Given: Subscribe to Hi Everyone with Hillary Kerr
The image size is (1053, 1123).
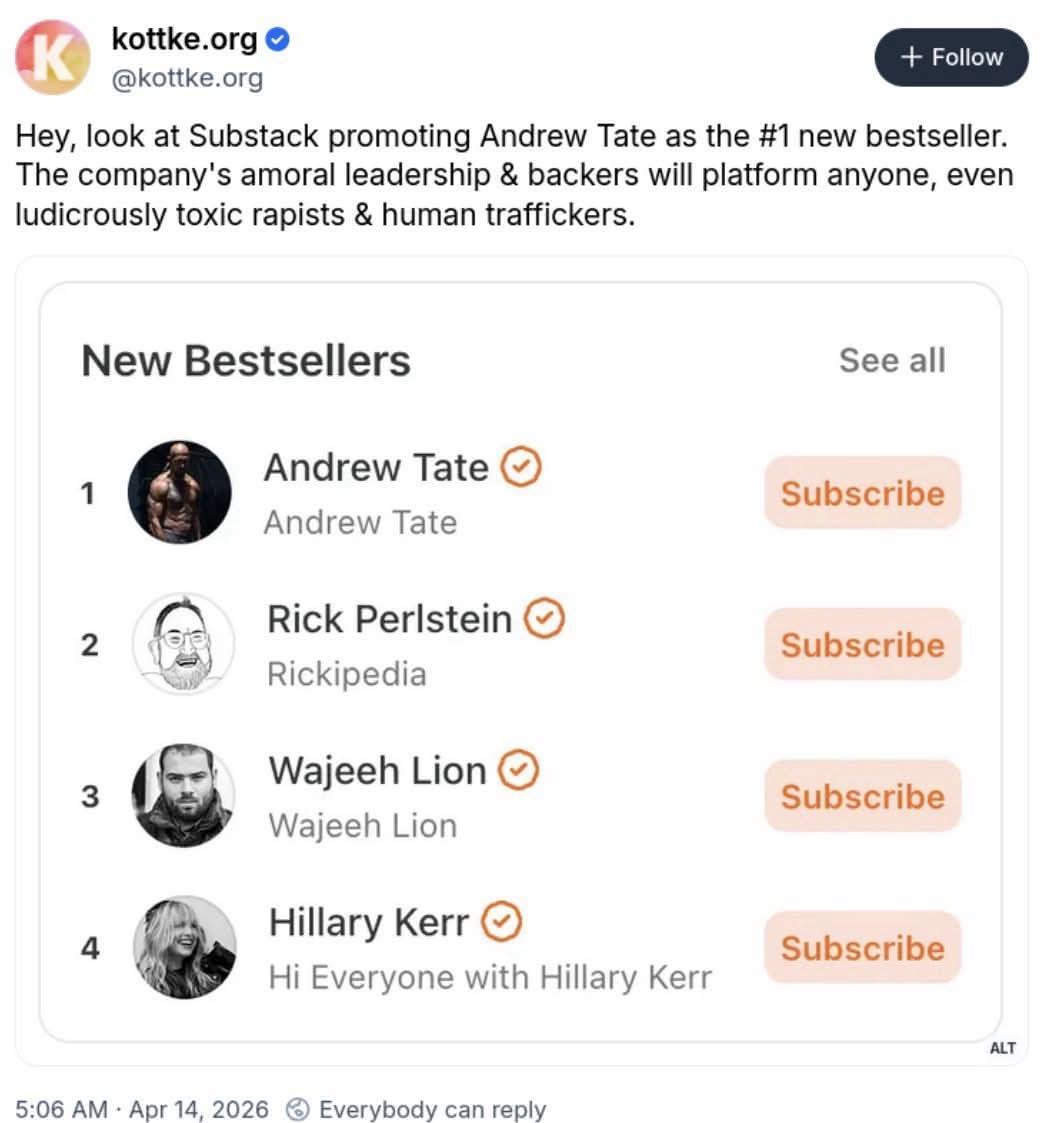Looking at the screenshot, I should [862, 948].
